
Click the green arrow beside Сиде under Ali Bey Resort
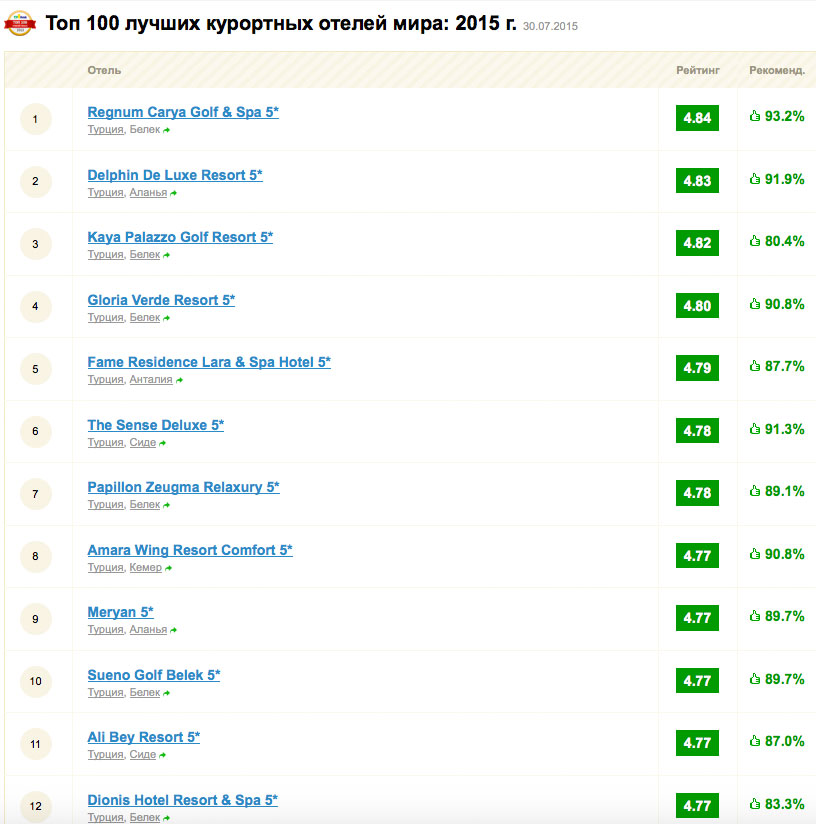pyautogui.click(x=162, y=756)
